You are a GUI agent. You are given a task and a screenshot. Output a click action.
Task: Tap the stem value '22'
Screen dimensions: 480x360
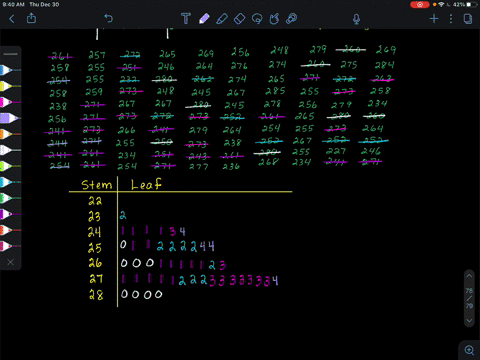click(x=95, y=201)
